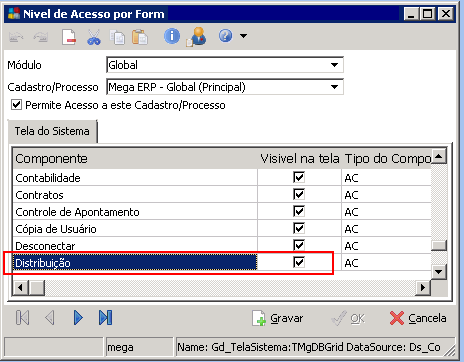Open the Cadastro/Processo dropdown
Viewport: 464px width, 362px height.
coord(334,87)
